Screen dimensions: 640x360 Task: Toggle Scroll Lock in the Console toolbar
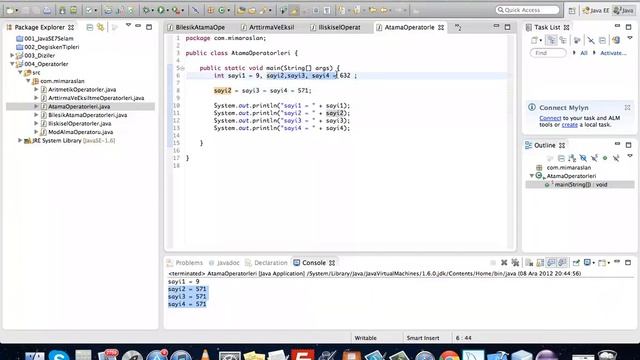pos(540,262)
